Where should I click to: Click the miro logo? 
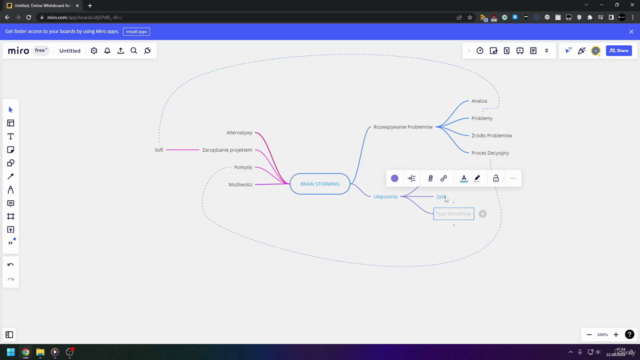18,51
